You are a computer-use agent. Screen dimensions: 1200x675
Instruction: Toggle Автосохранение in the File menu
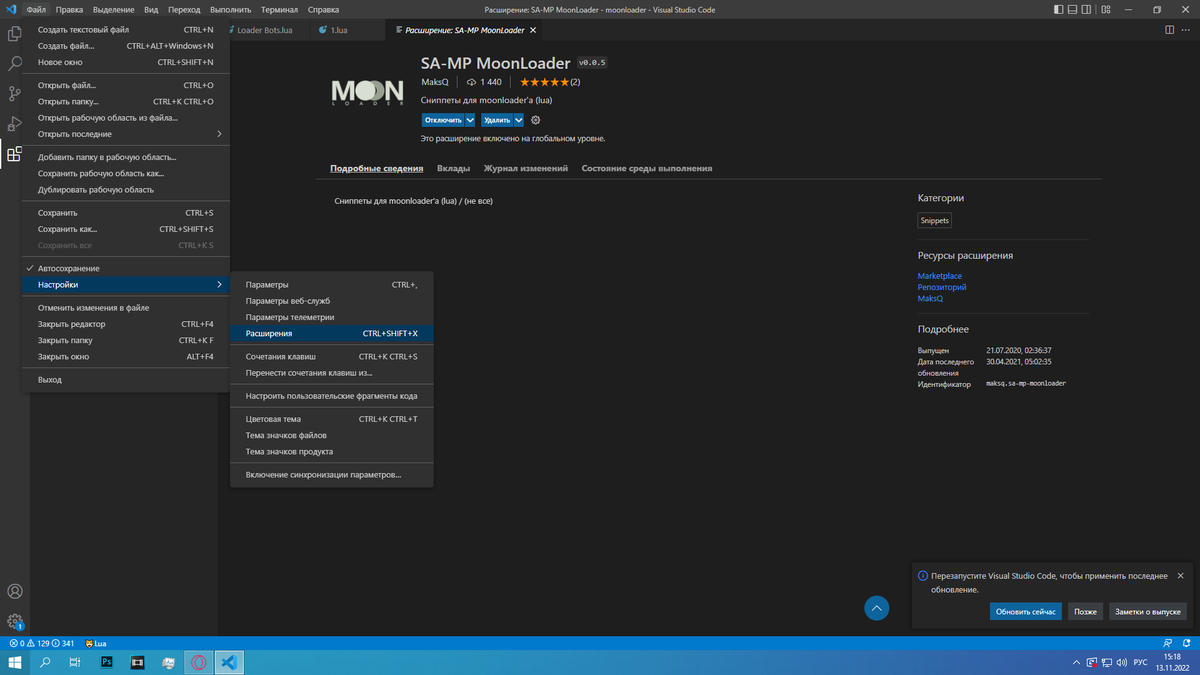(x=126, y=268)
